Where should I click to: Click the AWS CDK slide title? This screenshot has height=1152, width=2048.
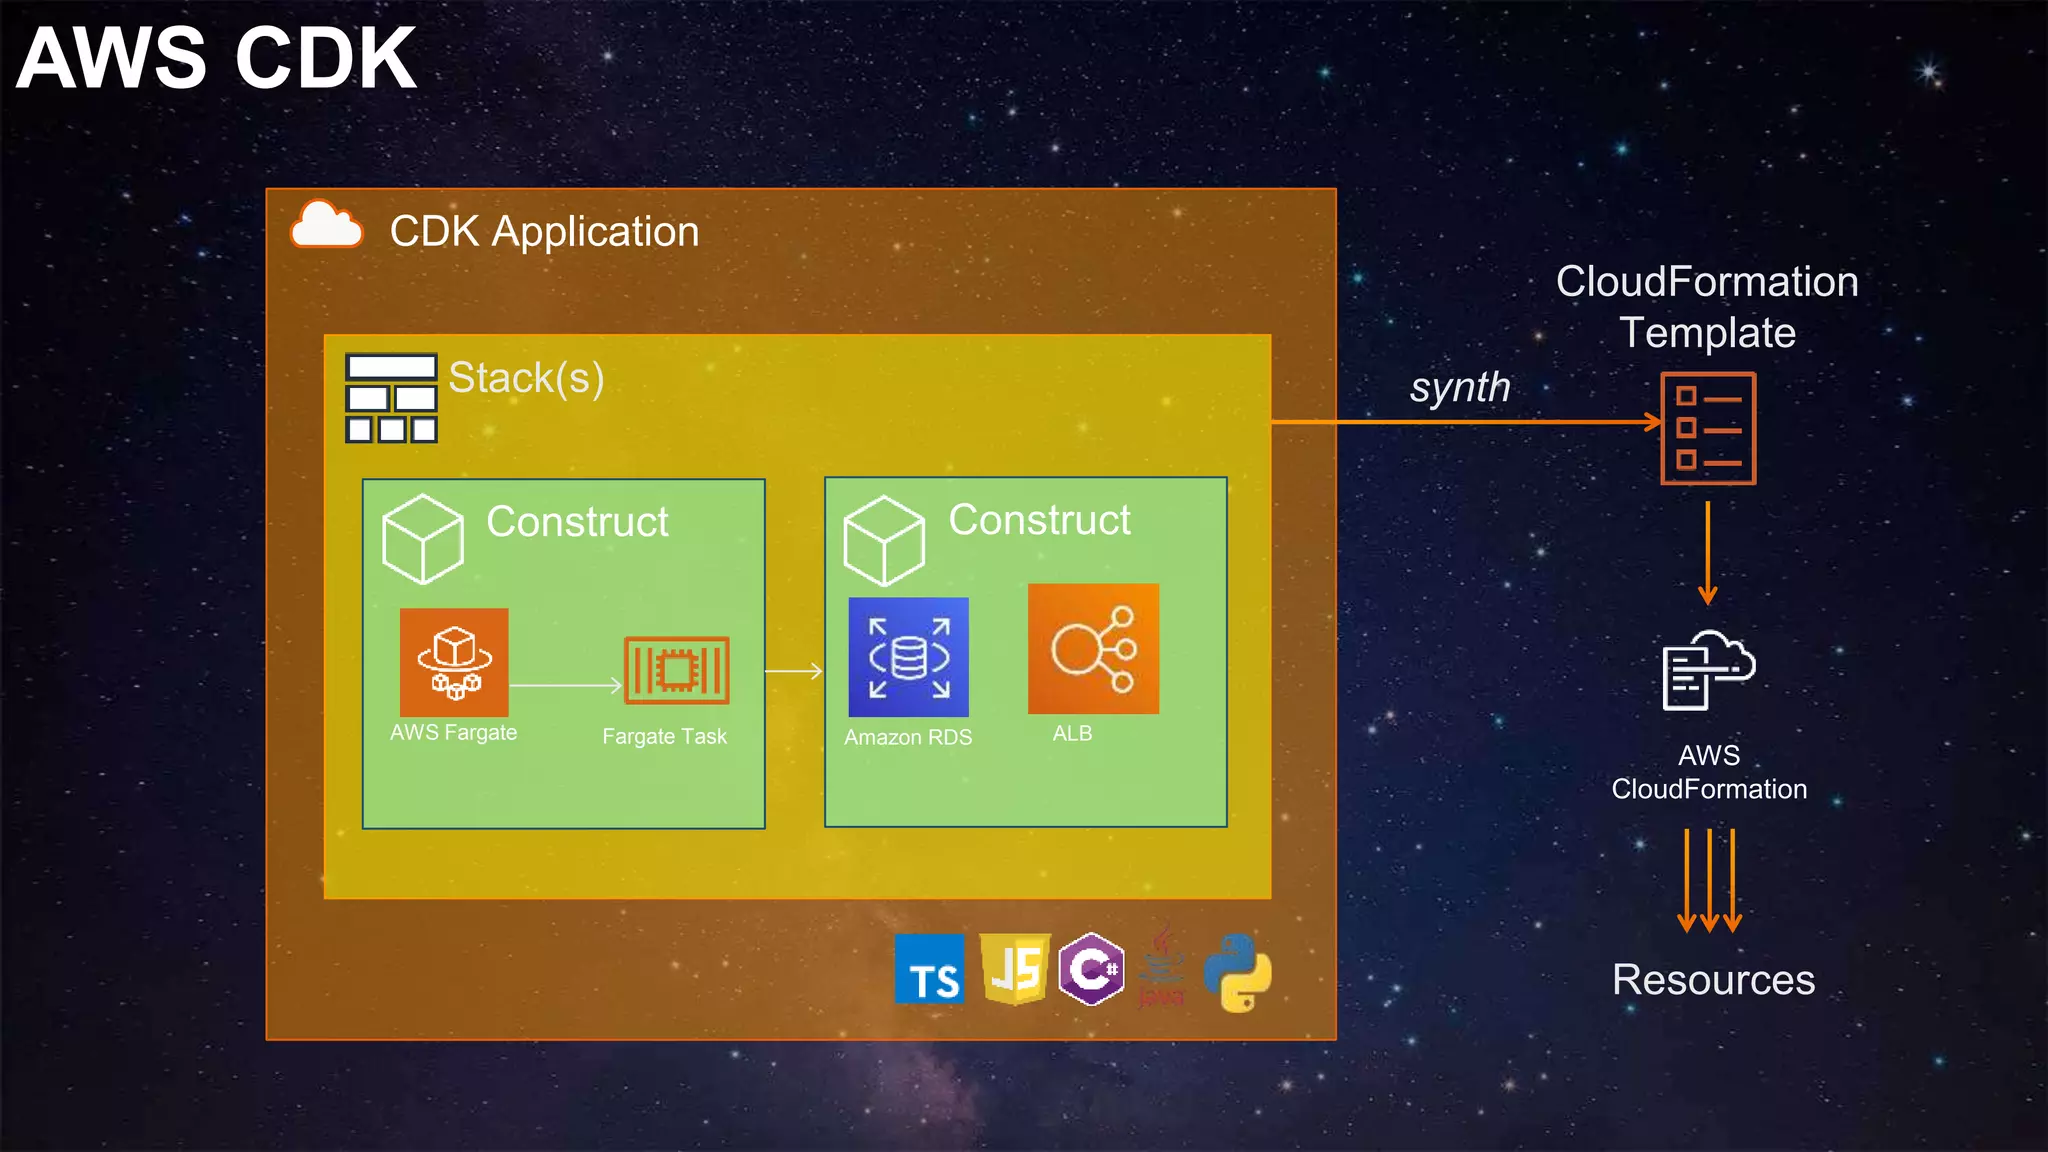click(216, 58)
